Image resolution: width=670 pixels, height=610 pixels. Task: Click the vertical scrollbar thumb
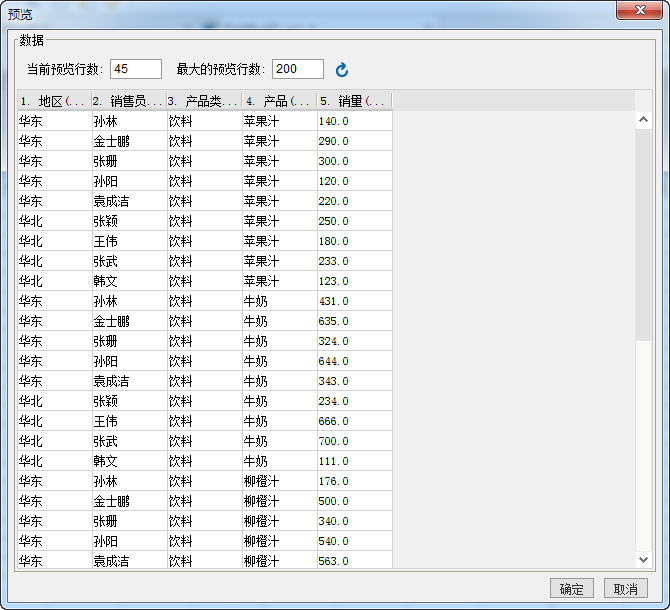[643, 235]
